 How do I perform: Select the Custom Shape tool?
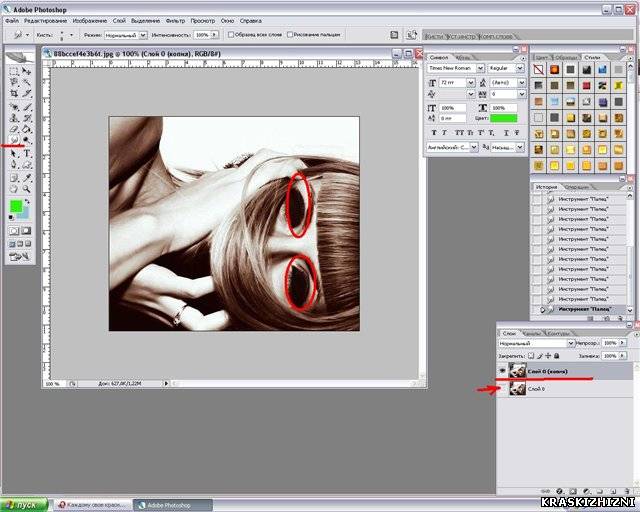coord(27,165)
